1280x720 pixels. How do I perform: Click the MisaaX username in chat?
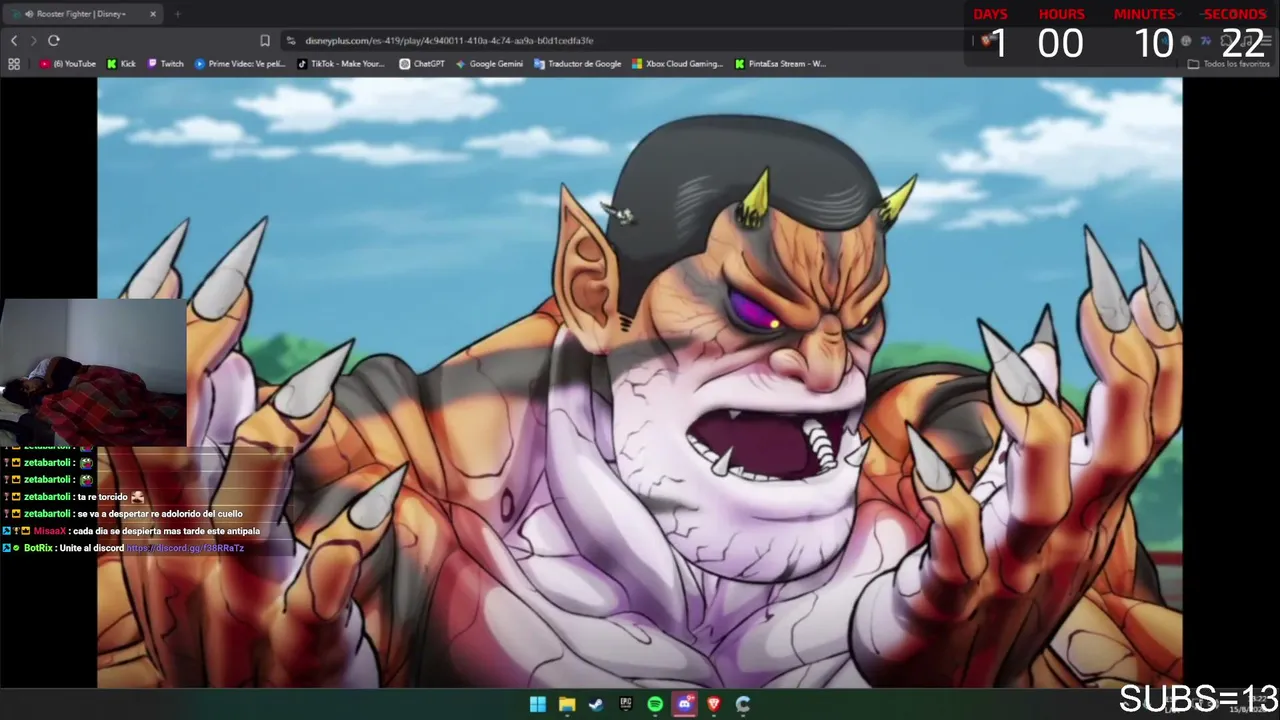point(49,531)
